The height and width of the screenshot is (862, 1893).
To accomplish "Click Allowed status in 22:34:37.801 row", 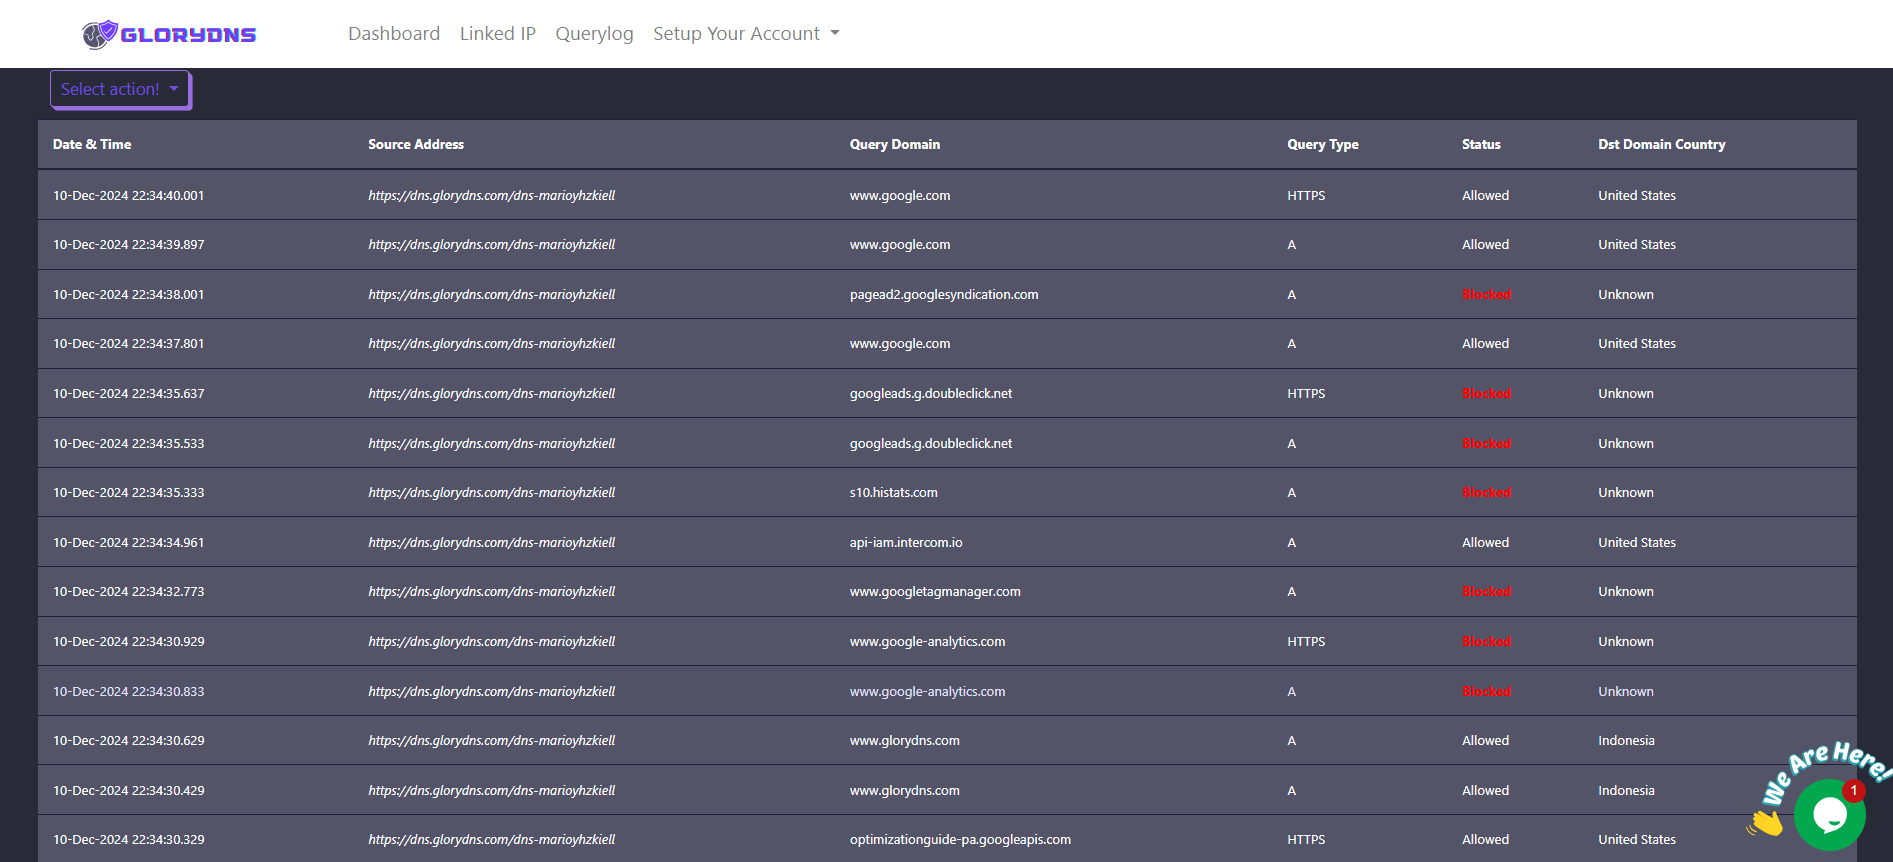I will (x=1486, y=344).
